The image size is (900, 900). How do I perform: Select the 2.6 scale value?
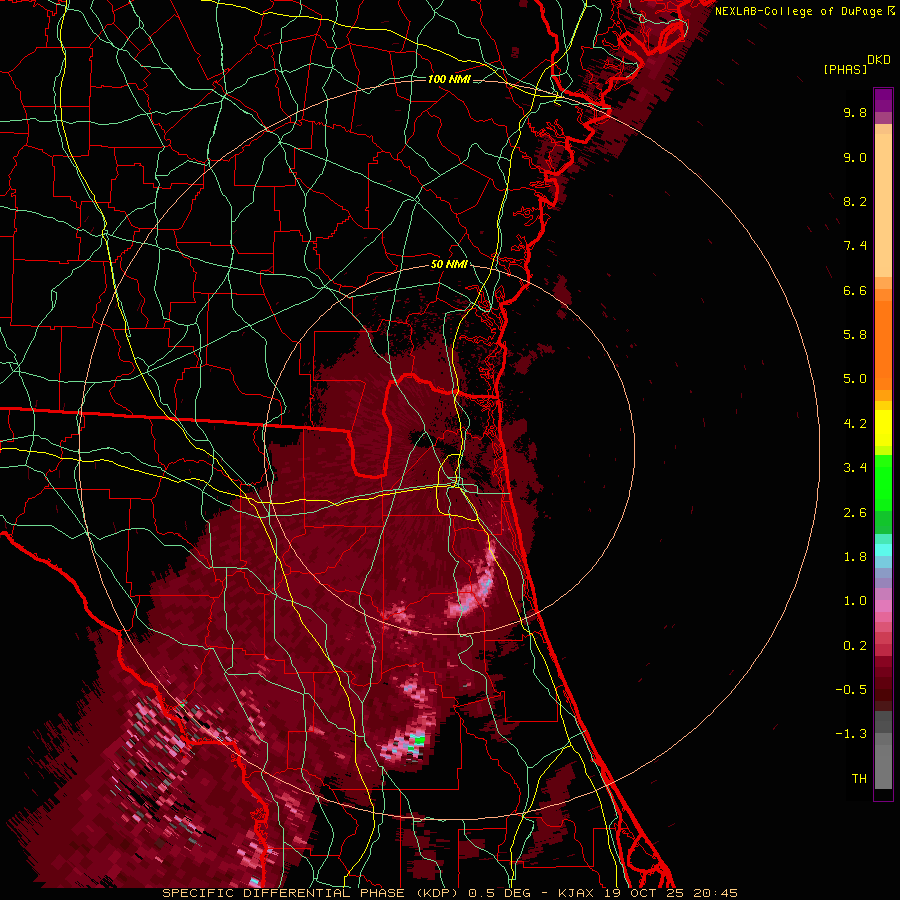(x=855, y=513)
